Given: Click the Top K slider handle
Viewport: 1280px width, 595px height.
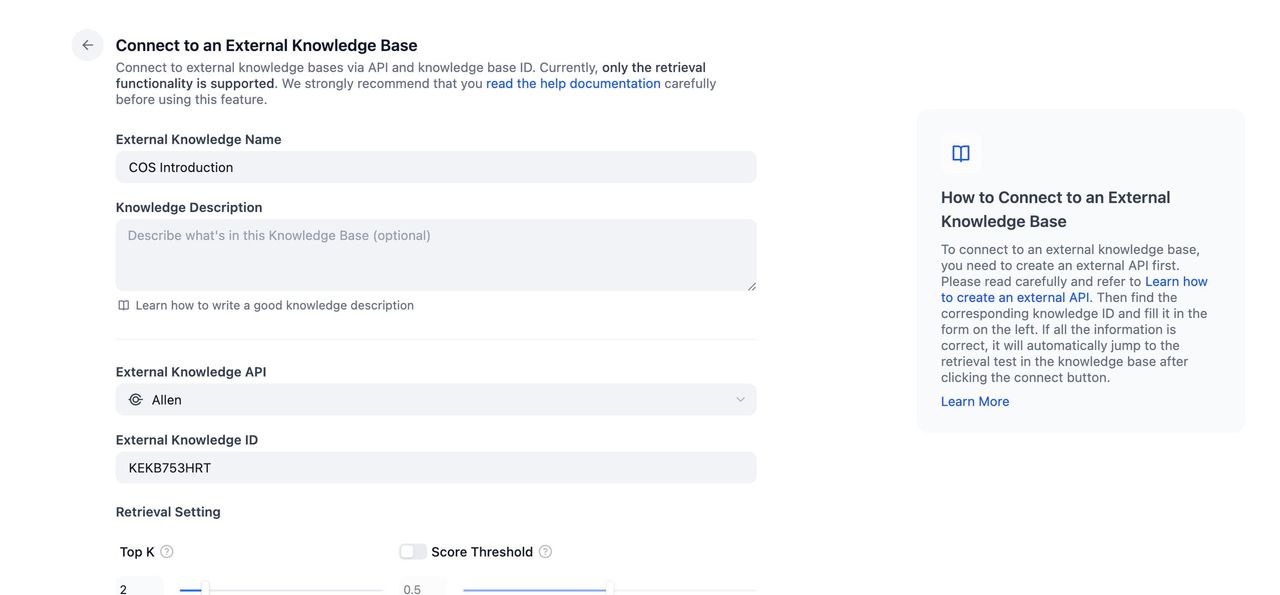Looking at the screenshot, I should [205, 588].
